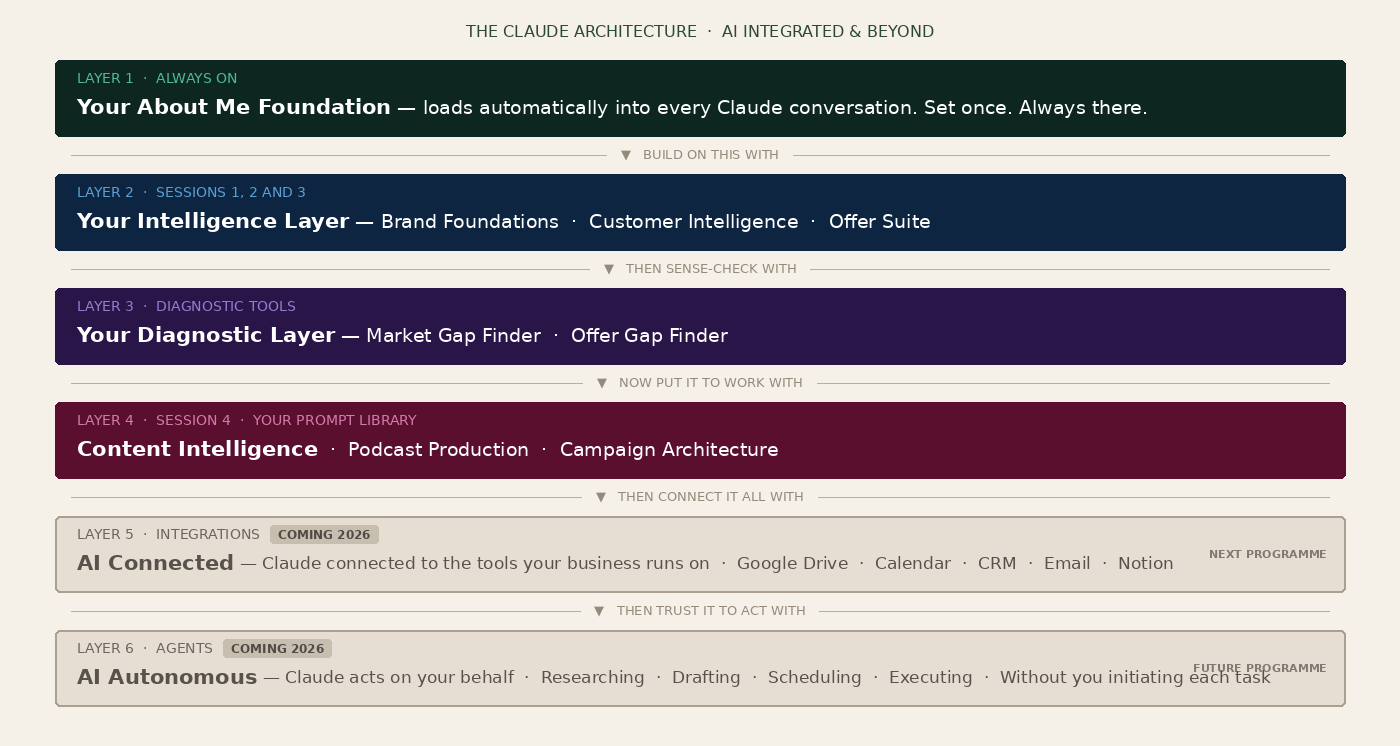The image size is (1400, 746).
Task: Click "Notion" in the AI Connected row
Action: 1146,564
